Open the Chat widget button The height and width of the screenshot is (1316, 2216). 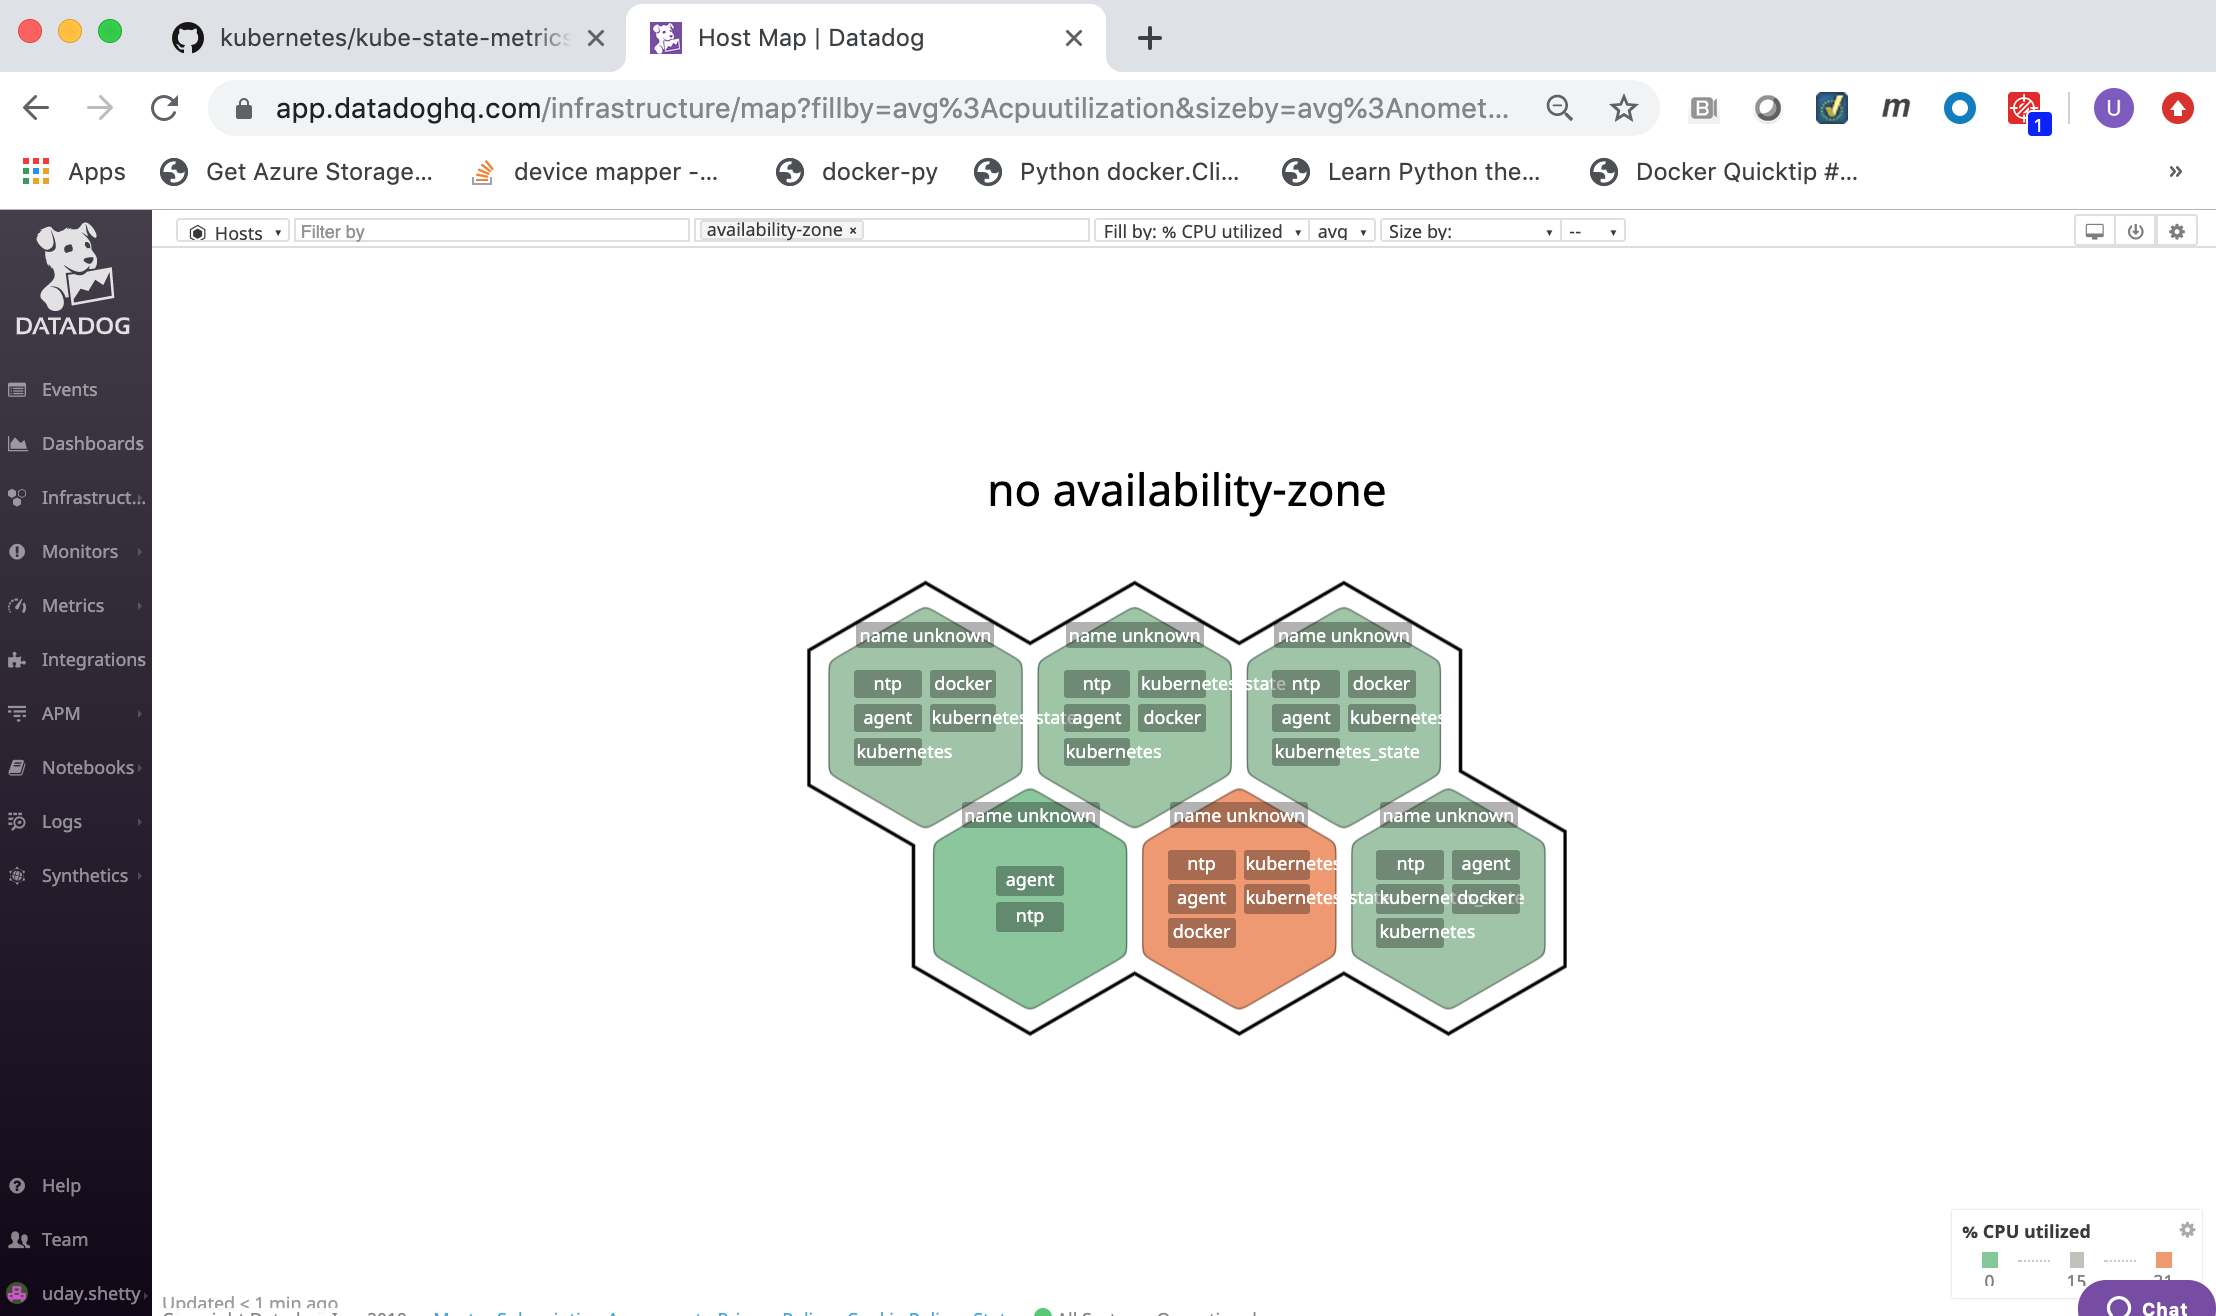(2146, 1301)
